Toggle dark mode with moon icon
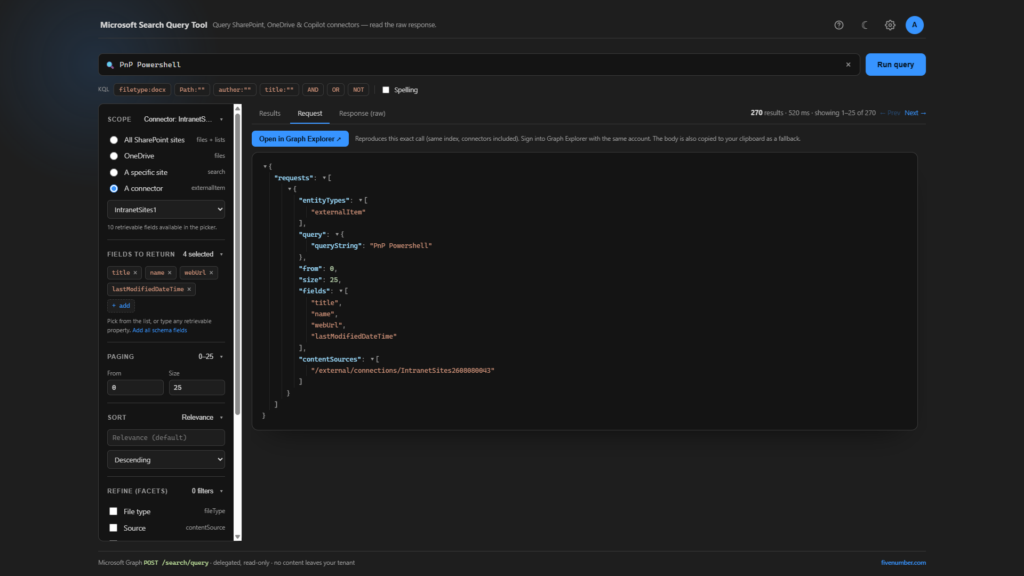Viewport: 1024px width, 576px height. (864, 25)
